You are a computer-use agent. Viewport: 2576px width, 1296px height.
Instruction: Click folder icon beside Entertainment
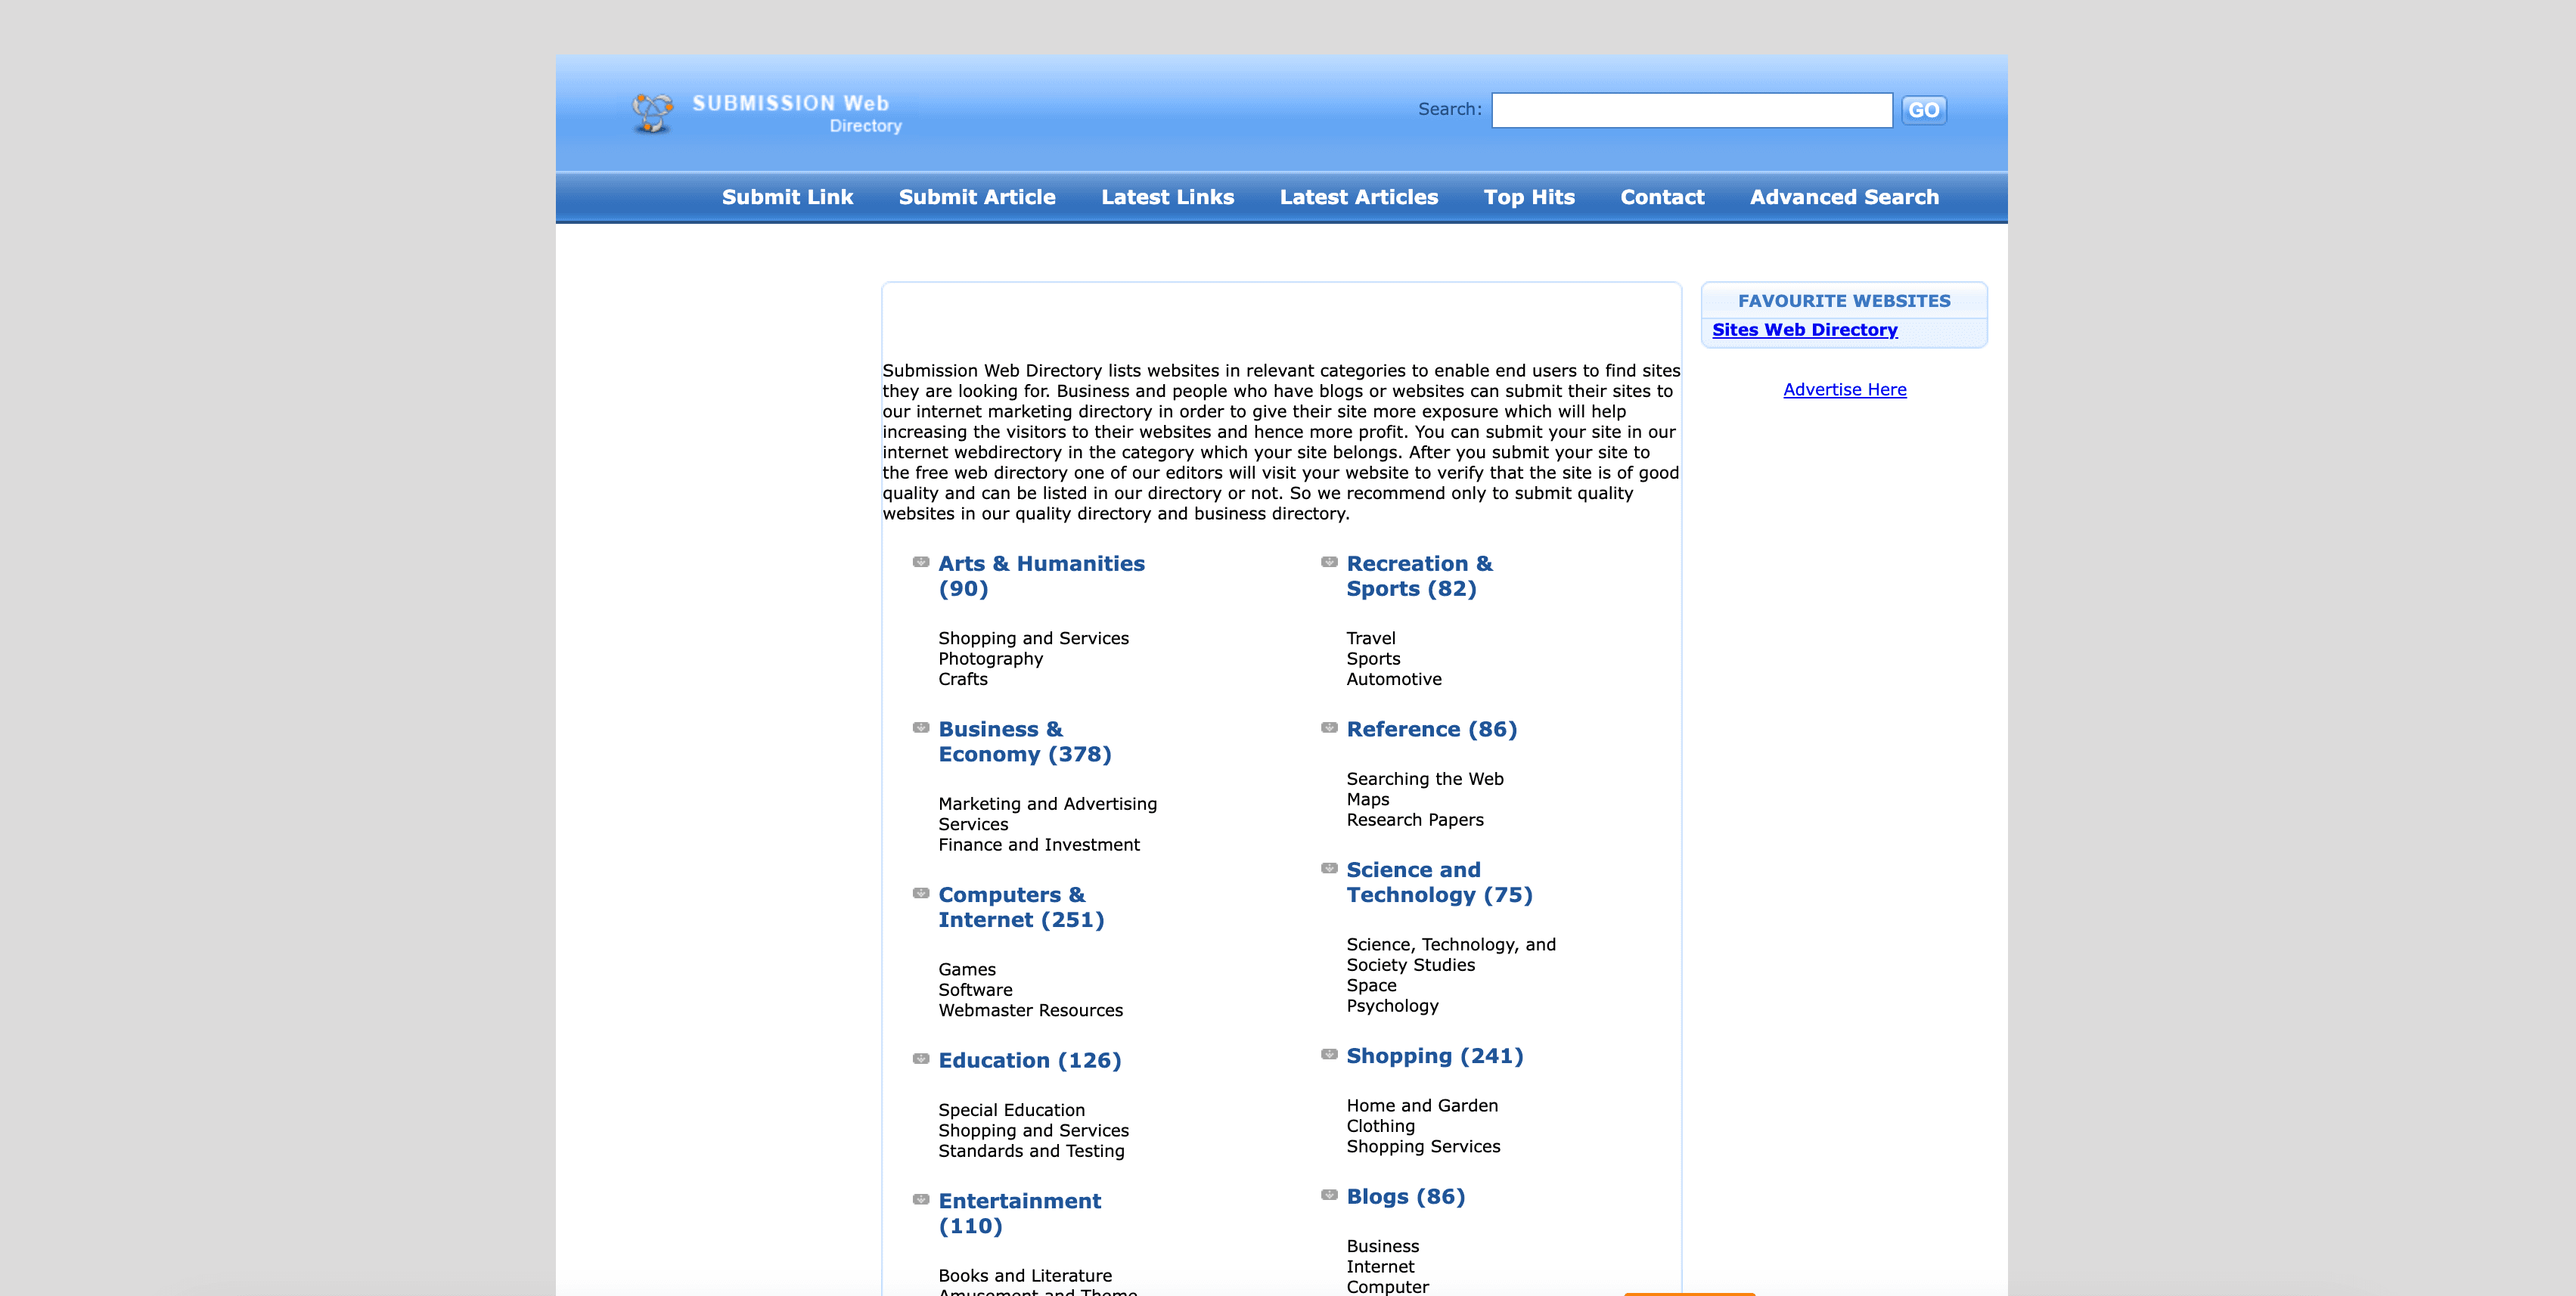click(921, 1200)
